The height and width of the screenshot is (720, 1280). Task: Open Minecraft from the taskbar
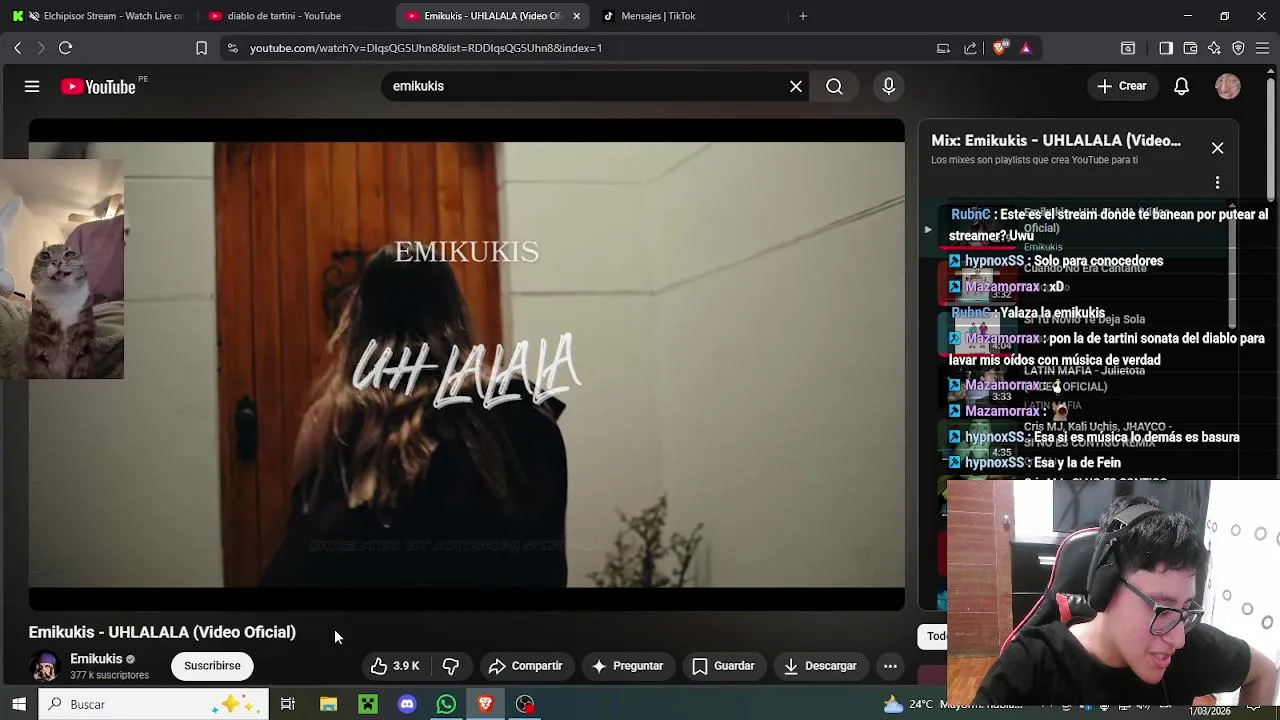pos(367,704)
